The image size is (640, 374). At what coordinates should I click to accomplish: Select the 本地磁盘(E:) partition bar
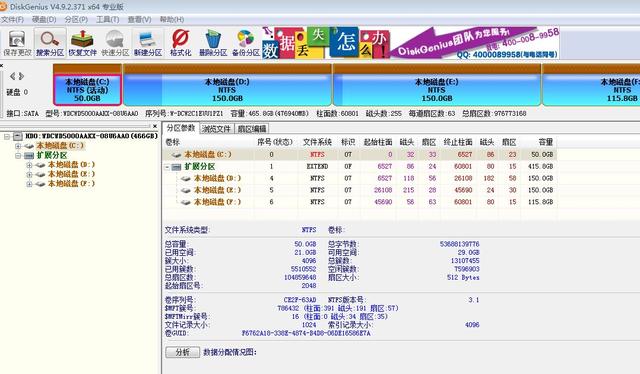tap(437, 85)
